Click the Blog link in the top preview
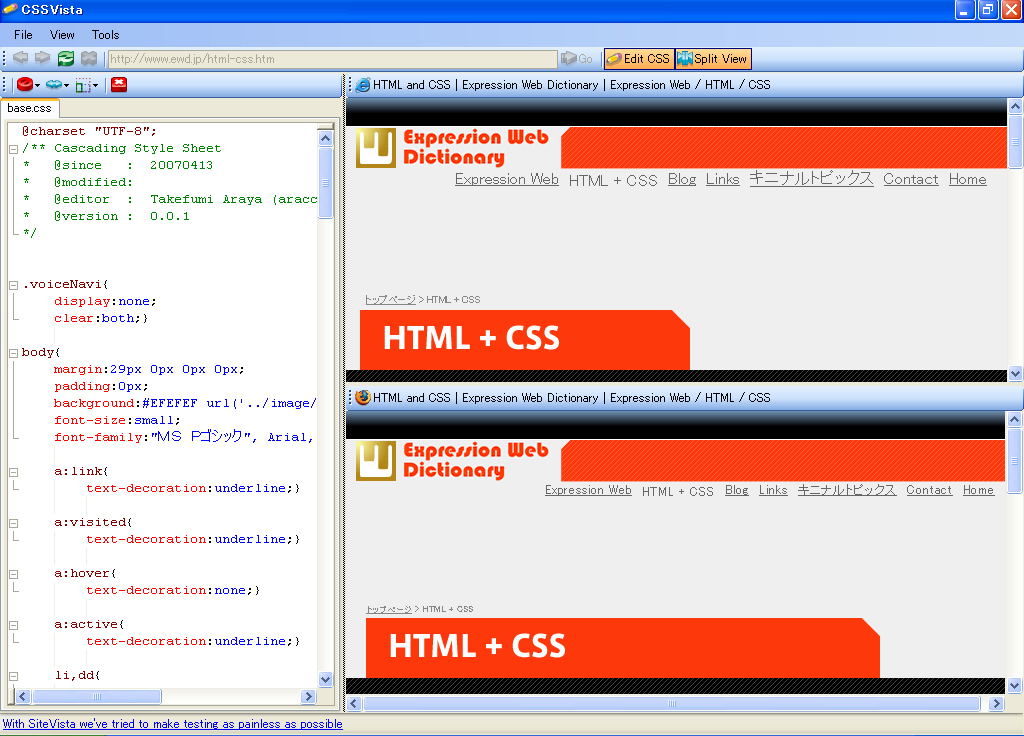 (682, 179)
